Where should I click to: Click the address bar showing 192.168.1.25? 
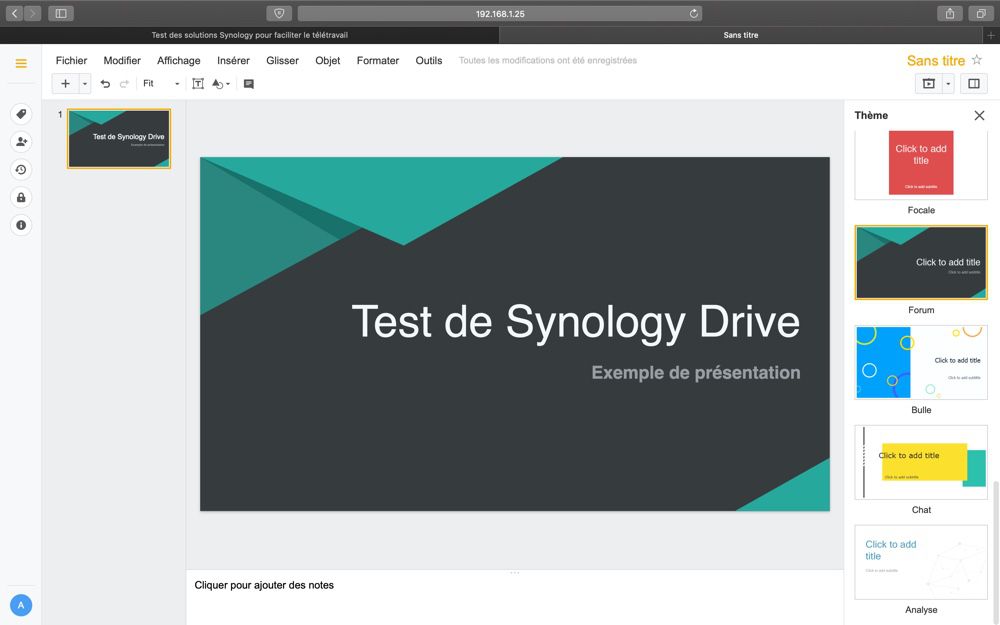point(499,13)
